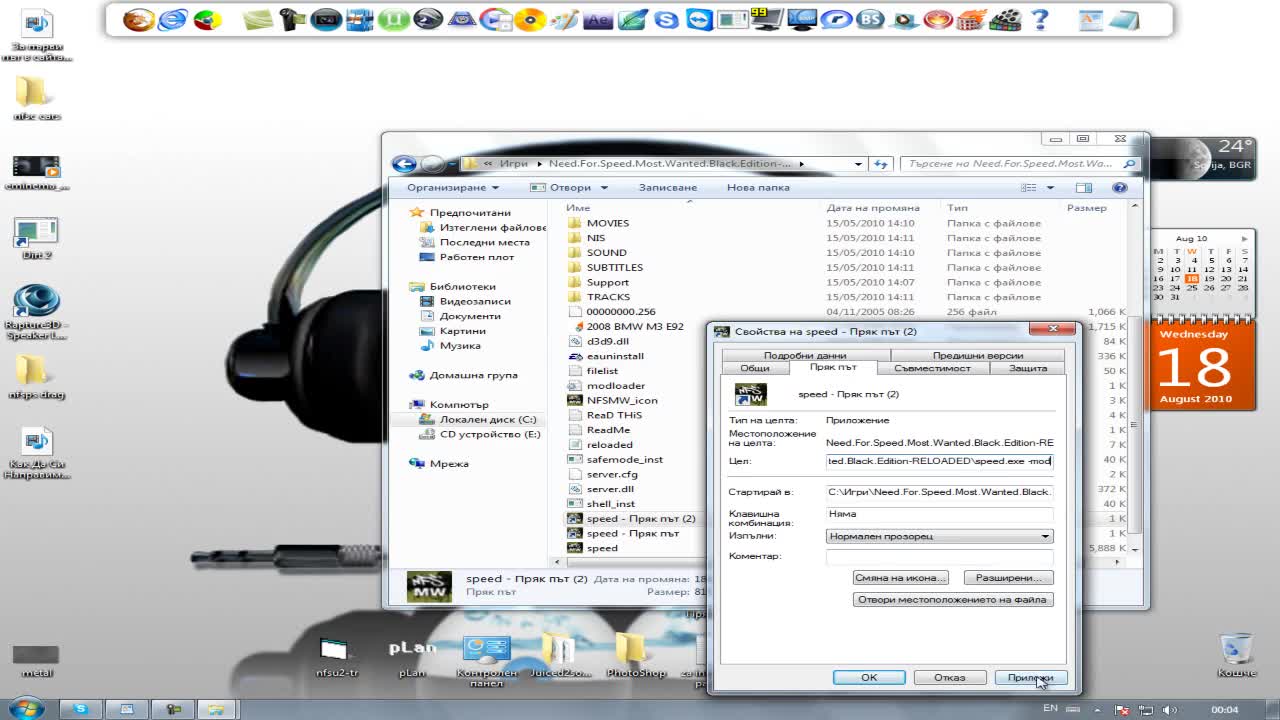The height and width of the screenshot is (720, 1280).
Task: Click the Разширени button
Action: [x=1008, y=577]
